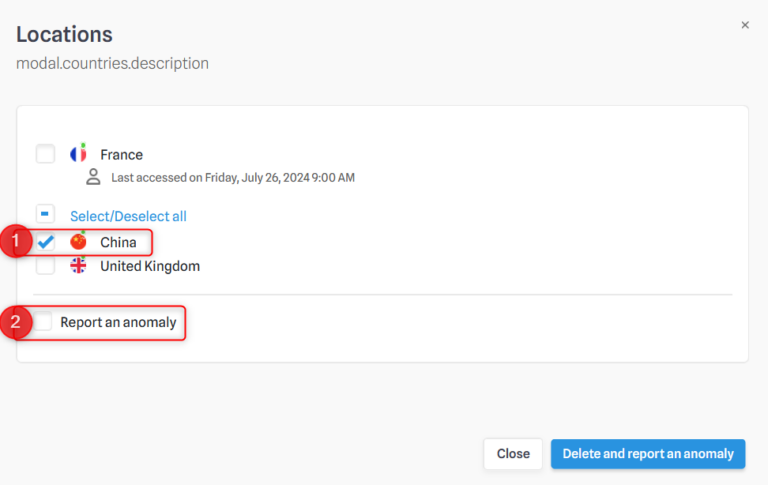Click the France country label
Screen dimensions: 768x485
point(121,155)
